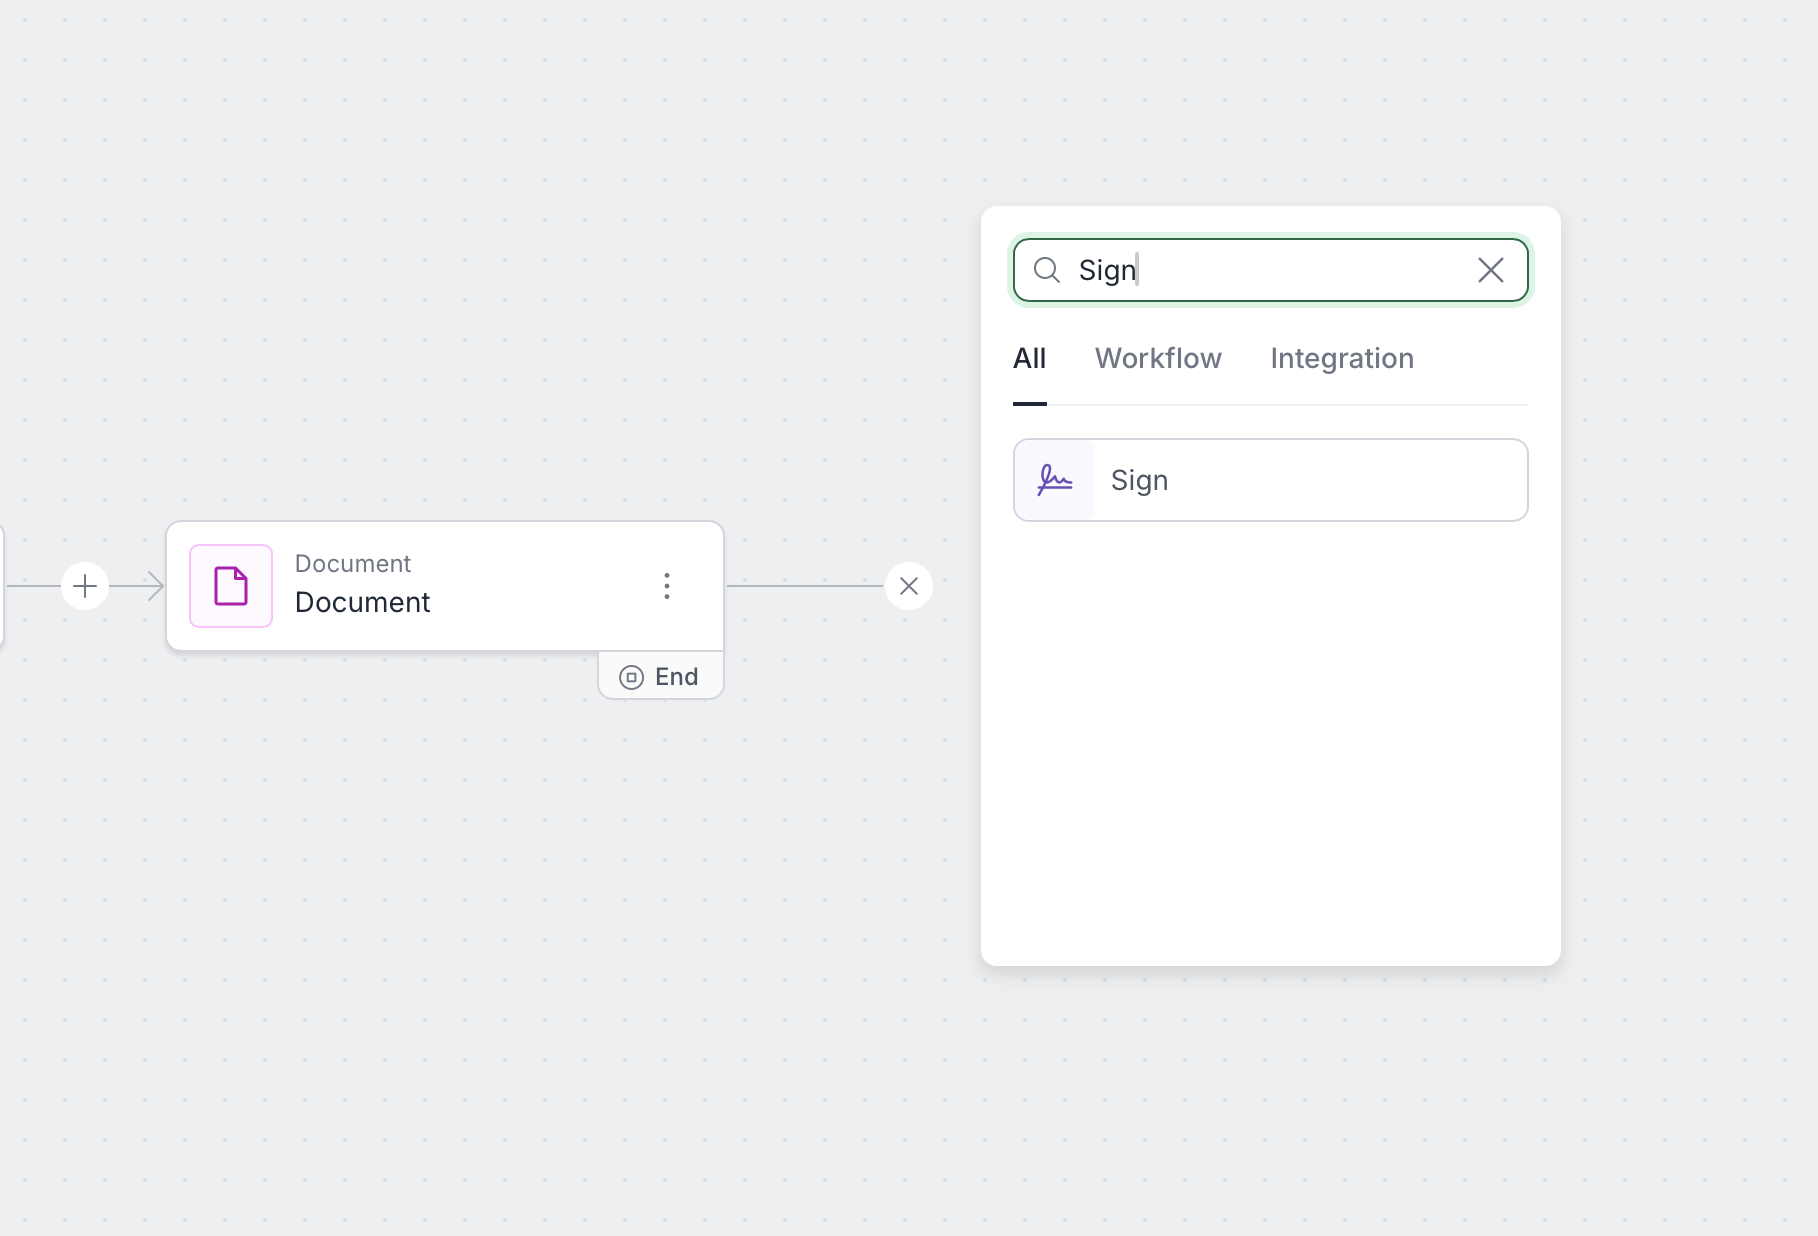
Task: Click the stop icon inside the End button
Action: point(631,676)
